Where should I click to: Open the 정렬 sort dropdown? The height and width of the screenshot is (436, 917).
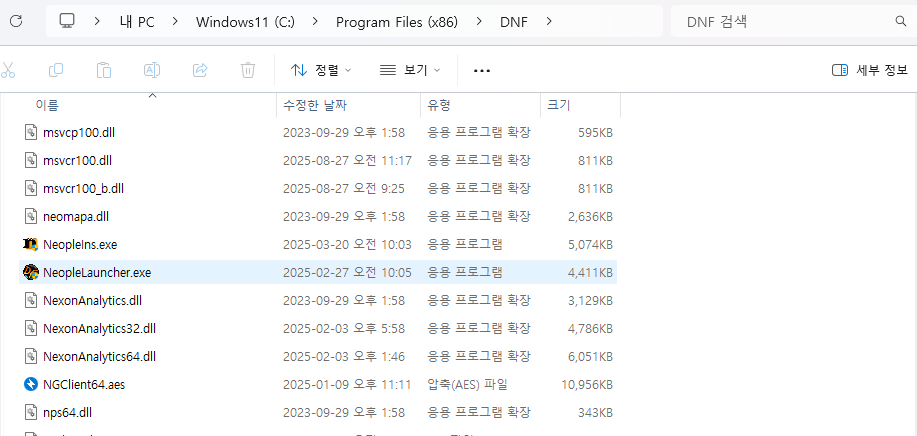[321, 70]
